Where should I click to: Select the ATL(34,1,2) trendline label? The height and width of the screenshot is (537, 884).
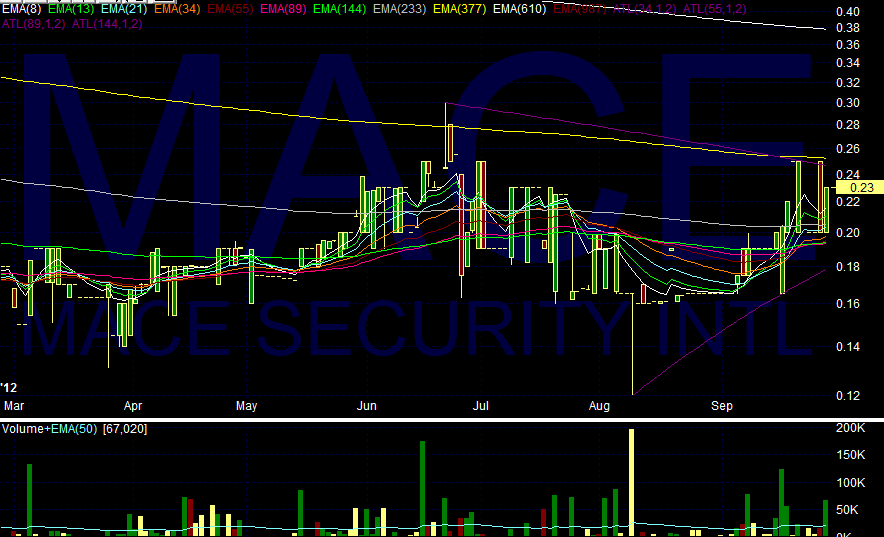(644, 9)
